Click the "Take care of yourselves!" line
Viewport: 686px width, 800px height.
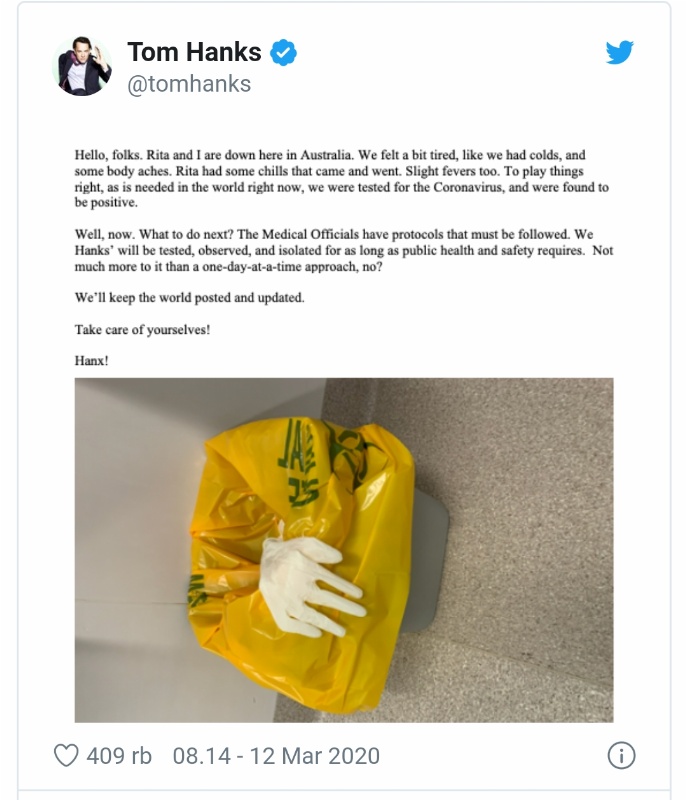142,330
